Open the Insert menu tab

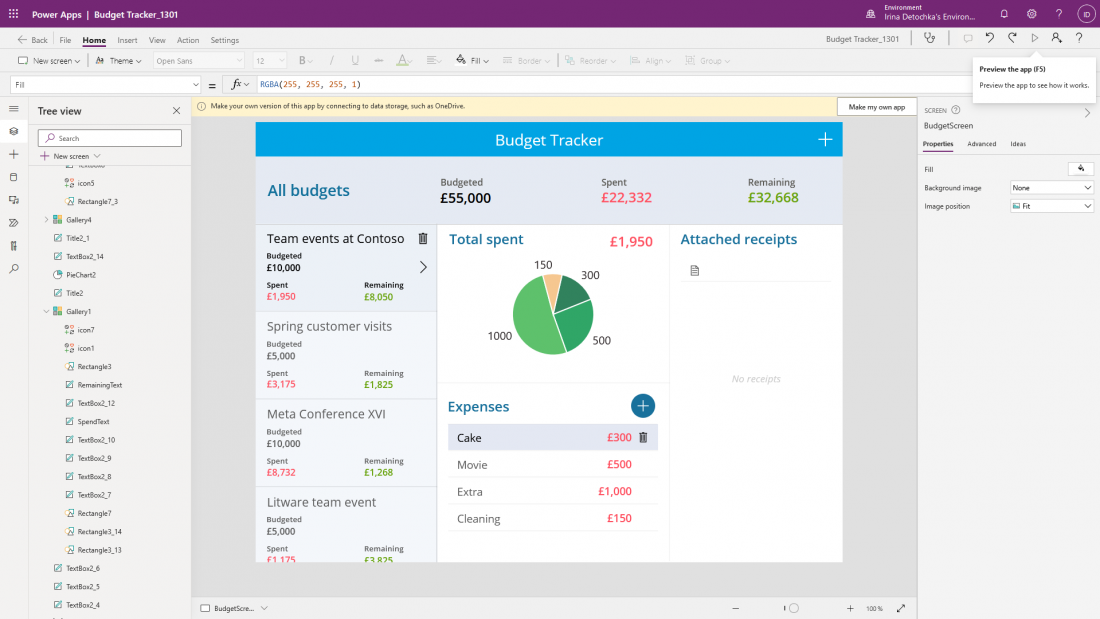[127, 40]
